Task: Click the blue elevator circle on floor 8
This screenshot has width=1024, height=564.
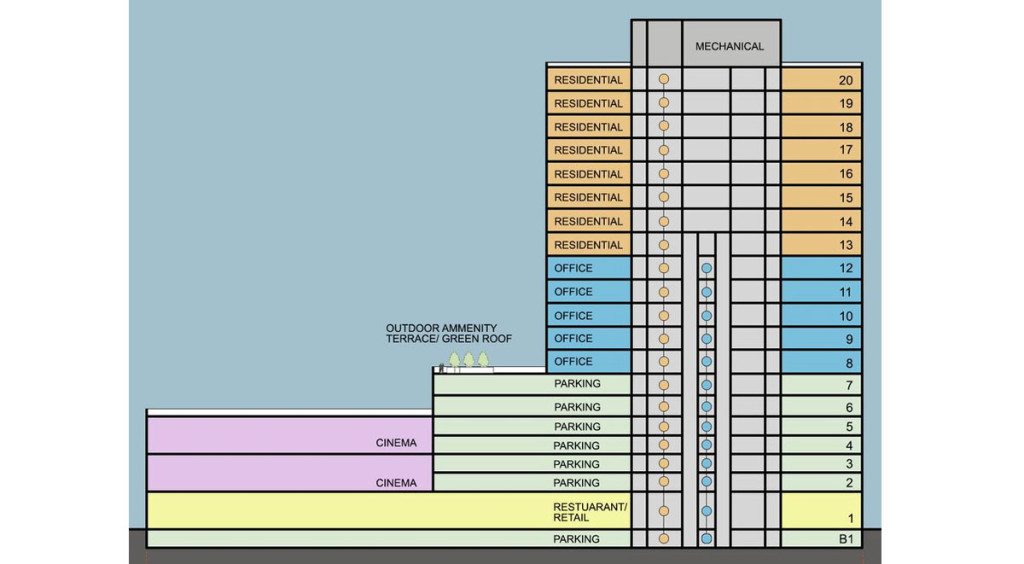Action: 706,361
